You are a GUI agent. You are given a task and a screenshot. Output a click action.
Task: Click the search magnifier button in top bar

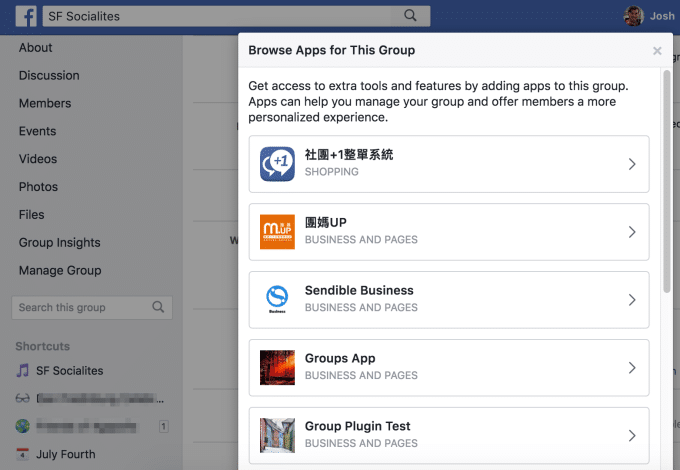click(x=408, y=16)
